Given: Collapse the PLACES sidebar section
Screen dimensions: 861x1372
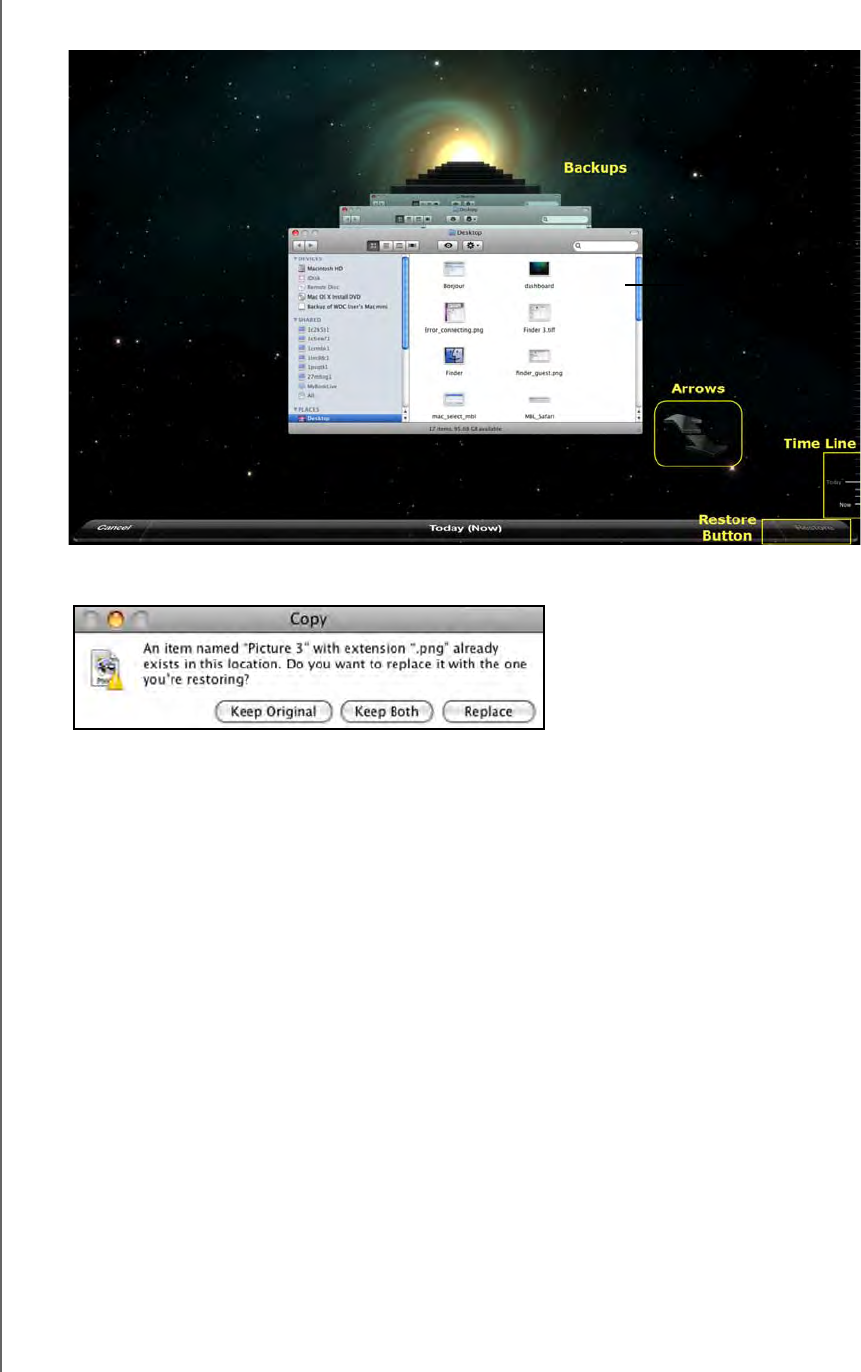Looking at the screenshot, I should pos(294,409).
